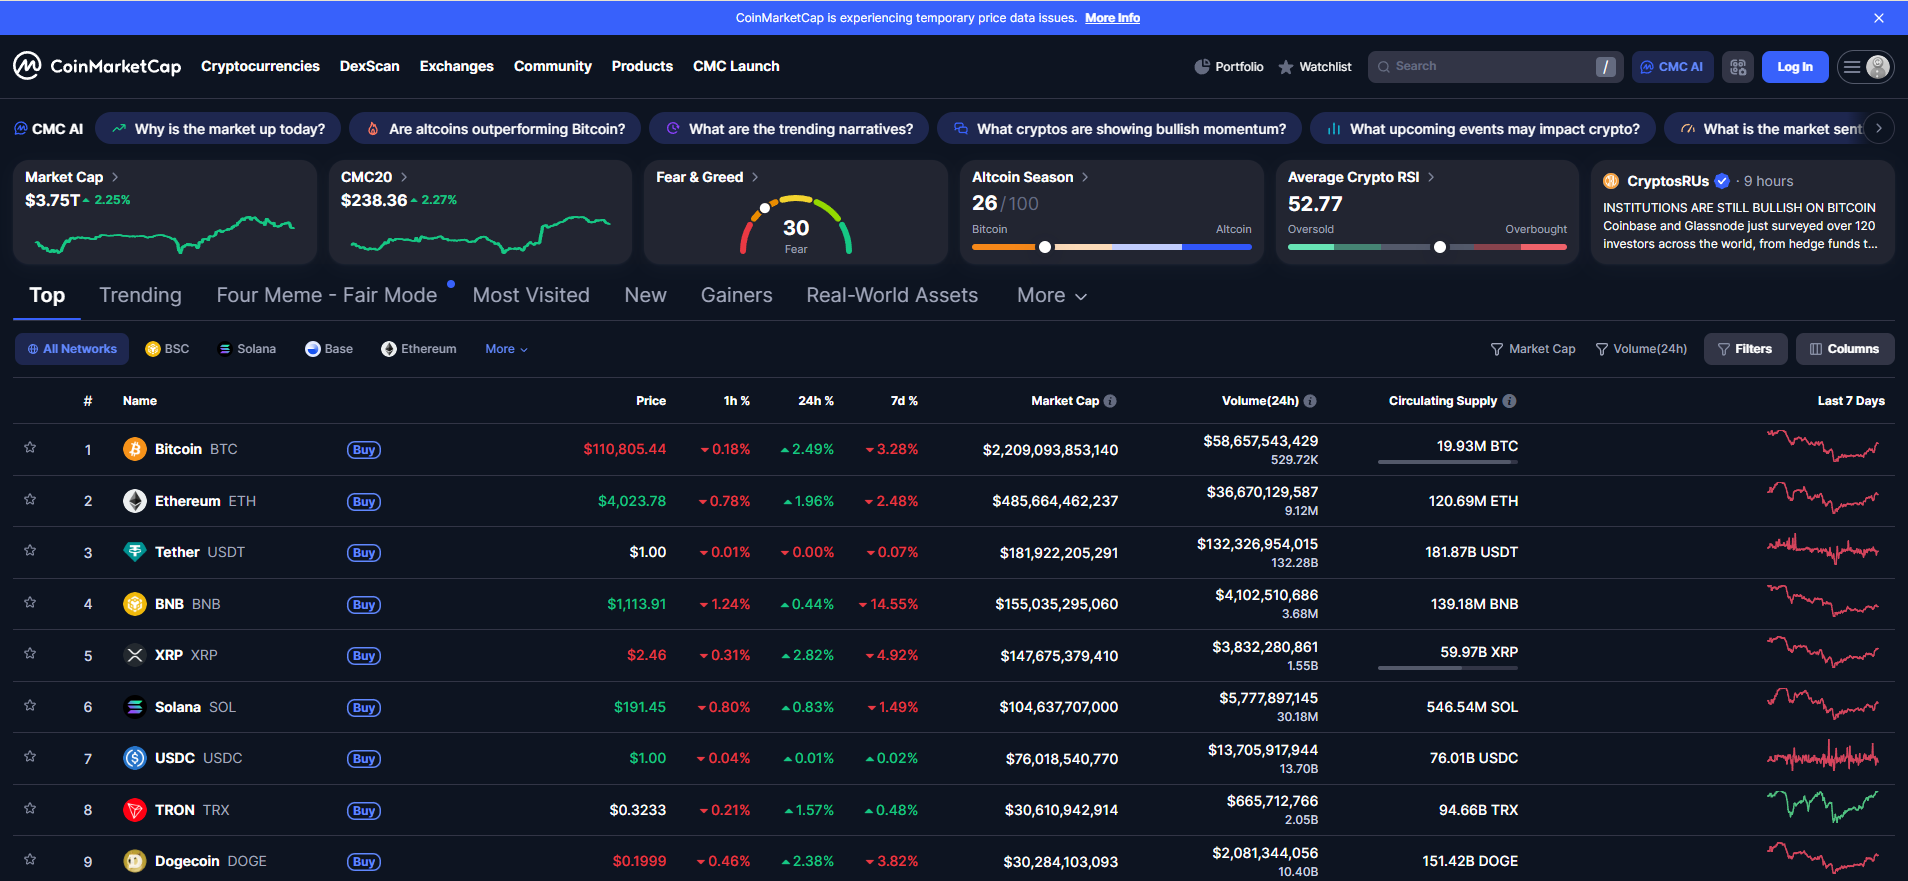This screenshot has height=881, width=1908.
Task: Click the TRON coin icon
Action: point(135,810)
